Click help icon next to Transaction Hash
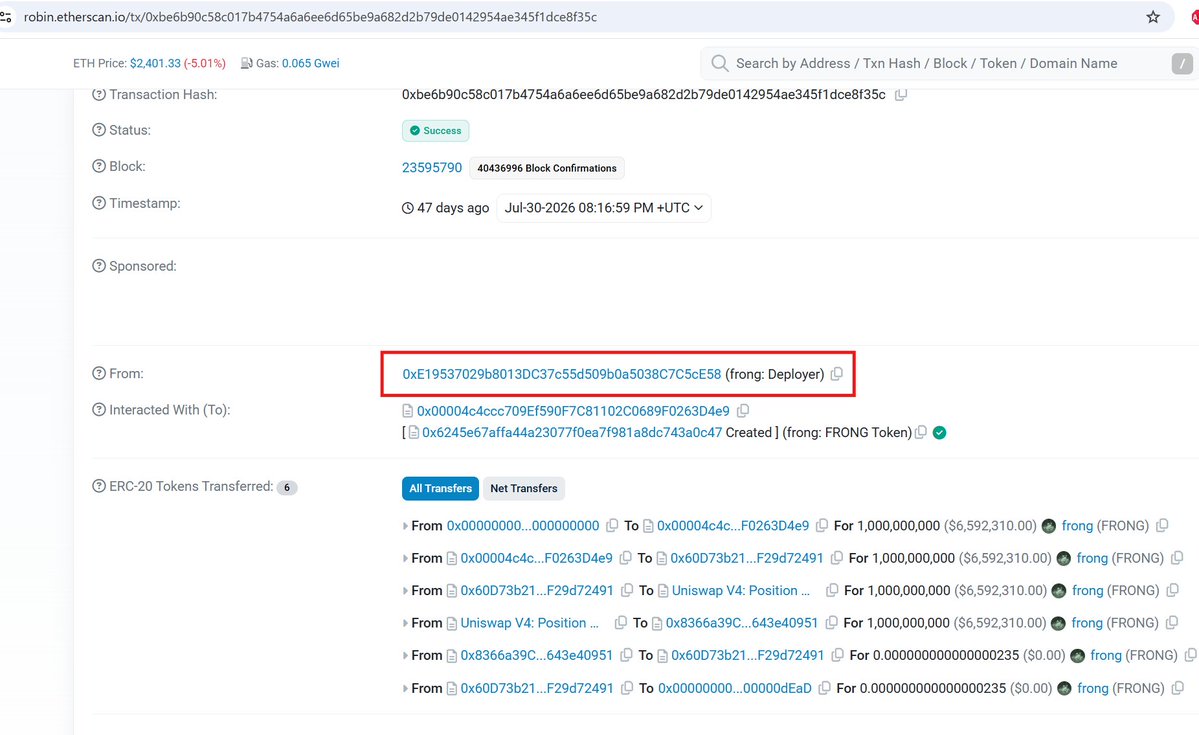1199x735 pixels. (x=99, y=94)
